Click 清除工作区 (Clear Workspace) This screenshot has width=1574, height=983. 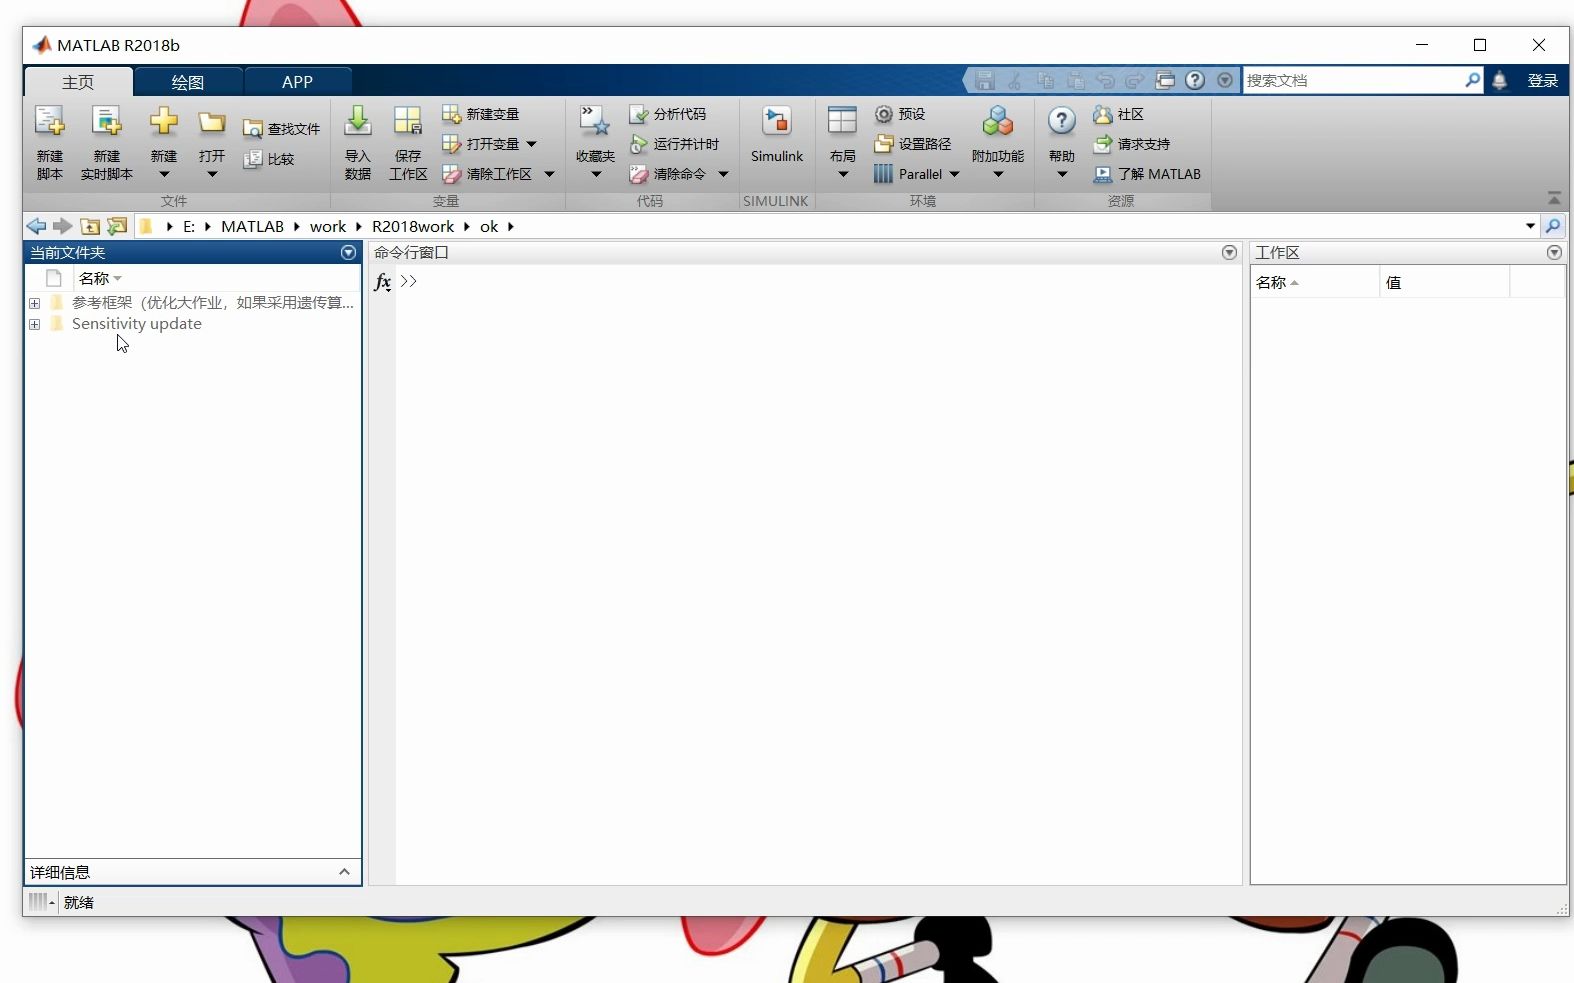coord(487,174)
